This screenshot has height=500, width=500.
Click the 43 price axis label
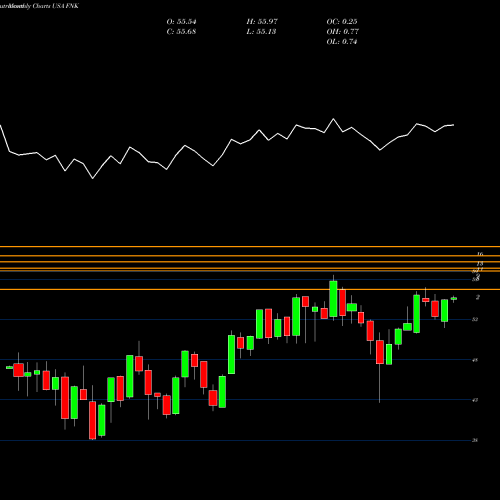[475, 400]
